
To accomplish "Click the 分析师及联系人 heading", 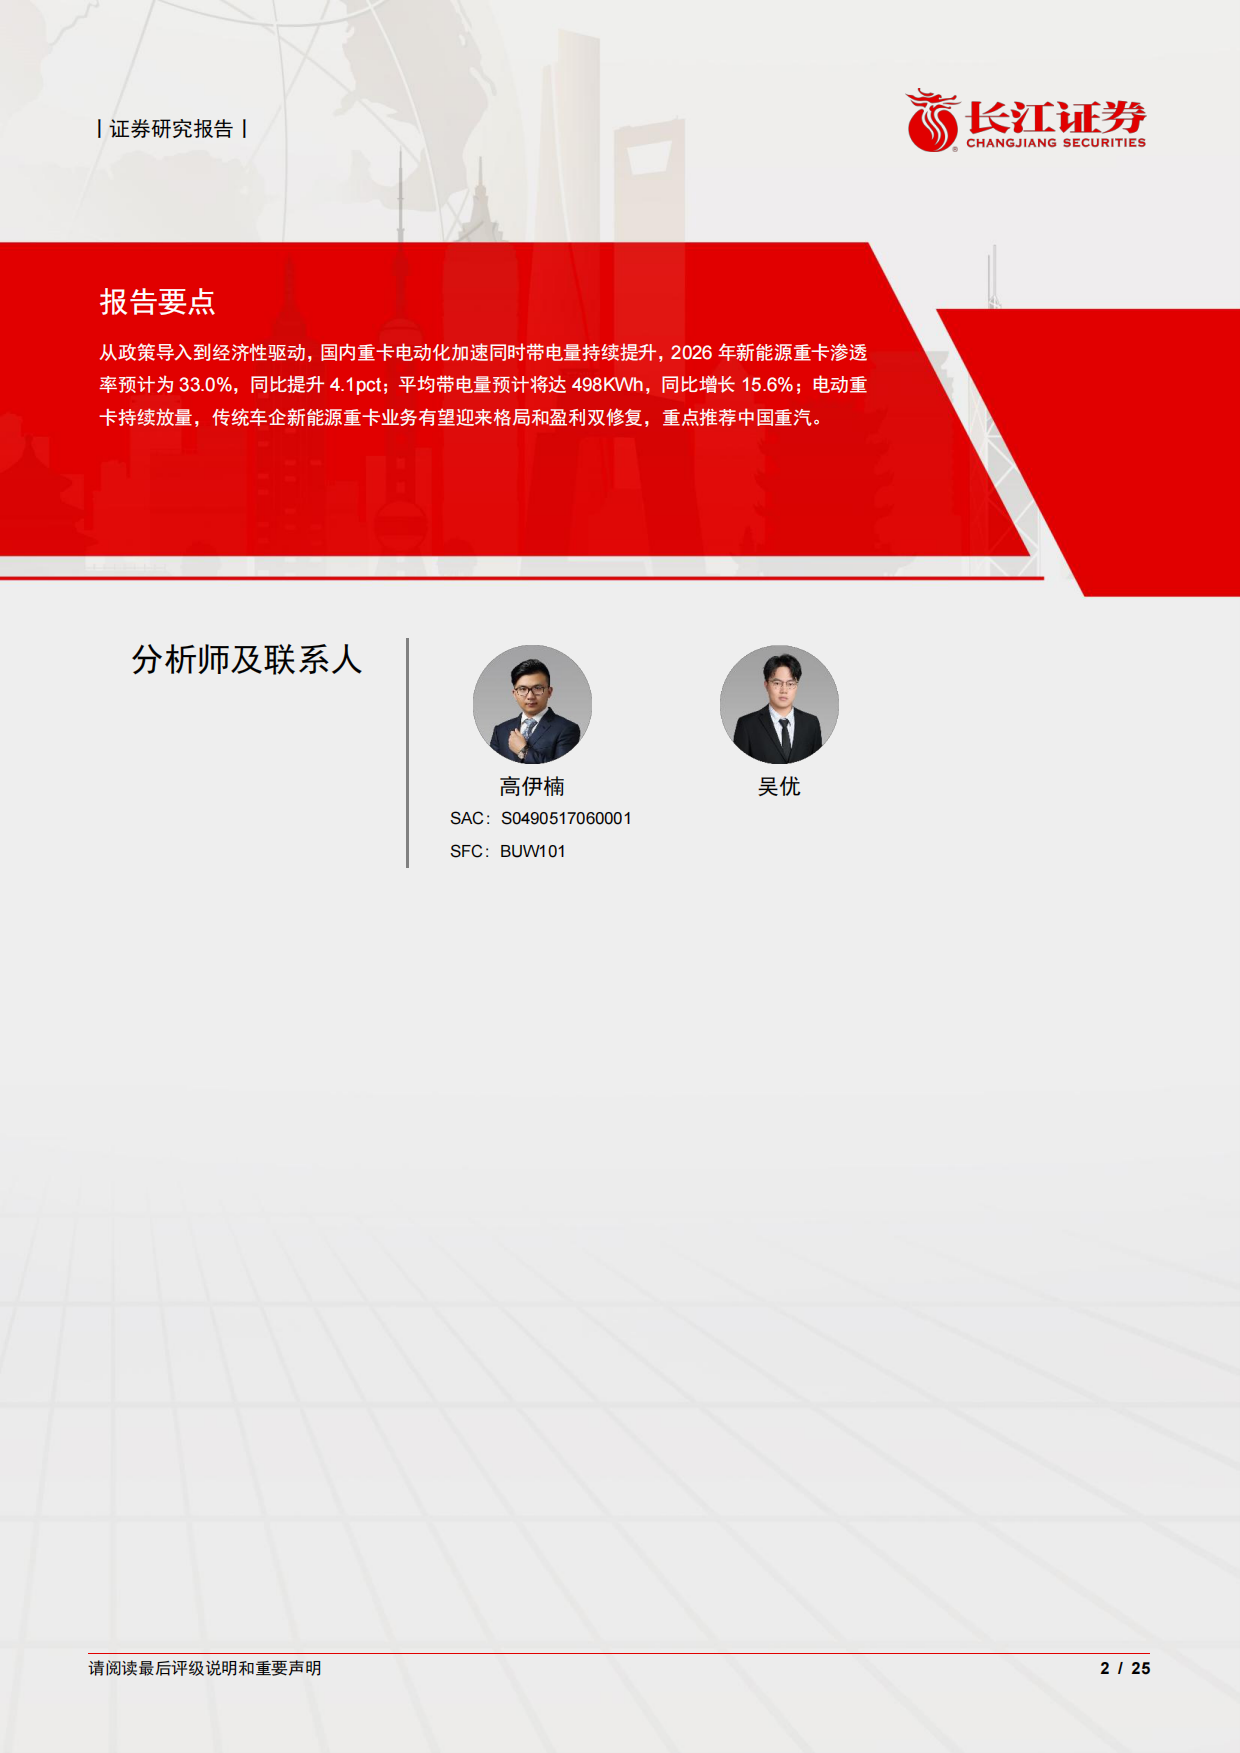I will pyautogui.click(x=247, y=659).
